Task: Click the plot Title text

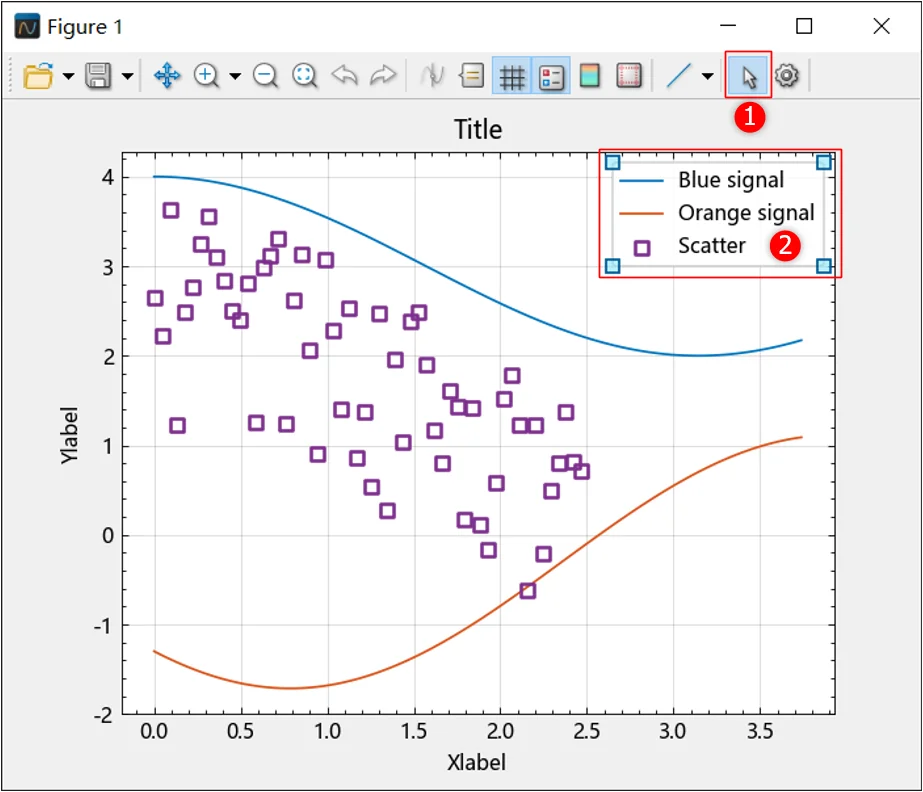Action: point(477,130)
